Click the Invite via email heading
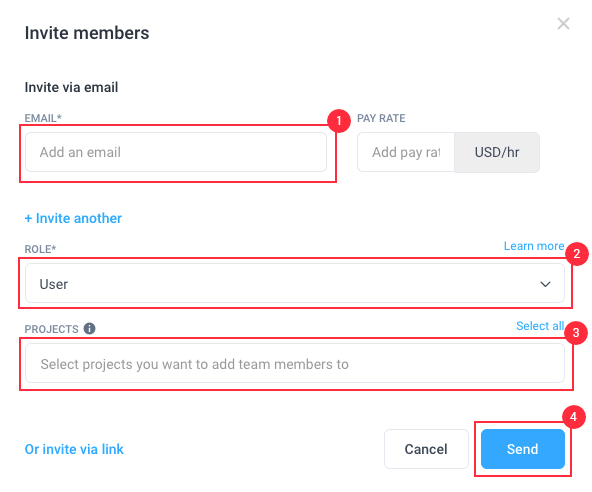The height and width of the screenshot is (492, 592). coord(71,87)
